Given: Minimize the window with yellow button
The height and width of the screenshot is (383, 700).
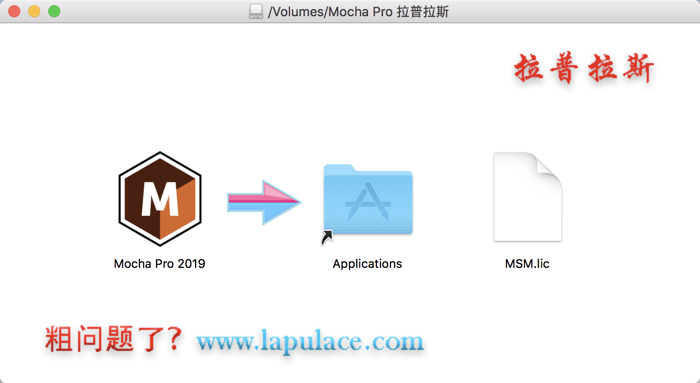Looking at the screenshot, I should [x=34, y=11].
